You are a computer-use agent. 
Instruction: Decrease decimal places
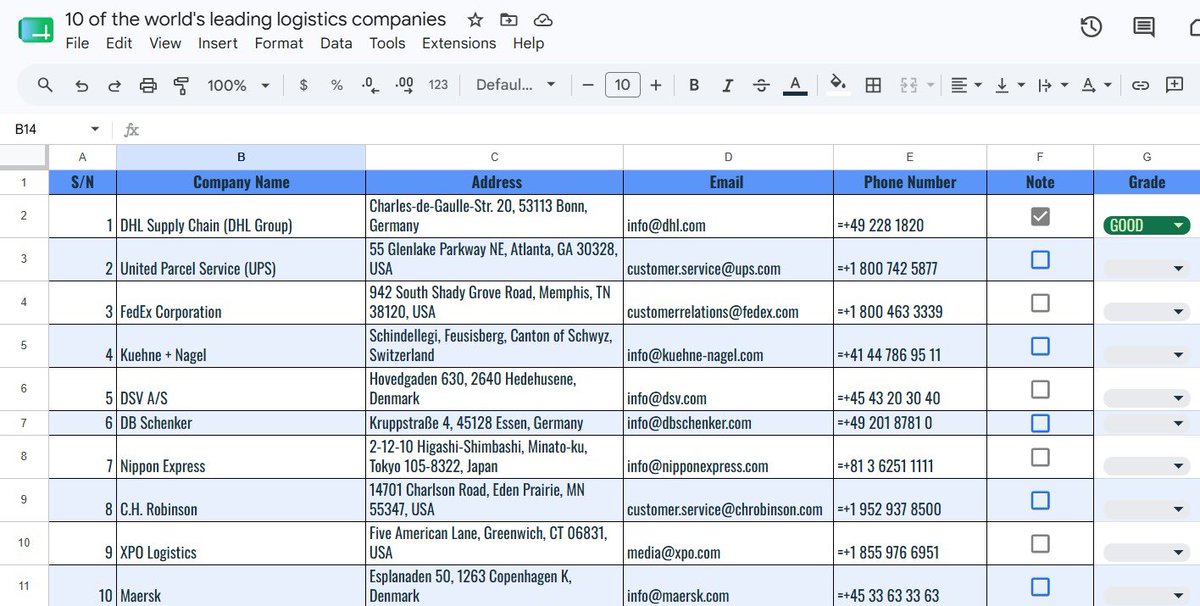coord(370,85)
